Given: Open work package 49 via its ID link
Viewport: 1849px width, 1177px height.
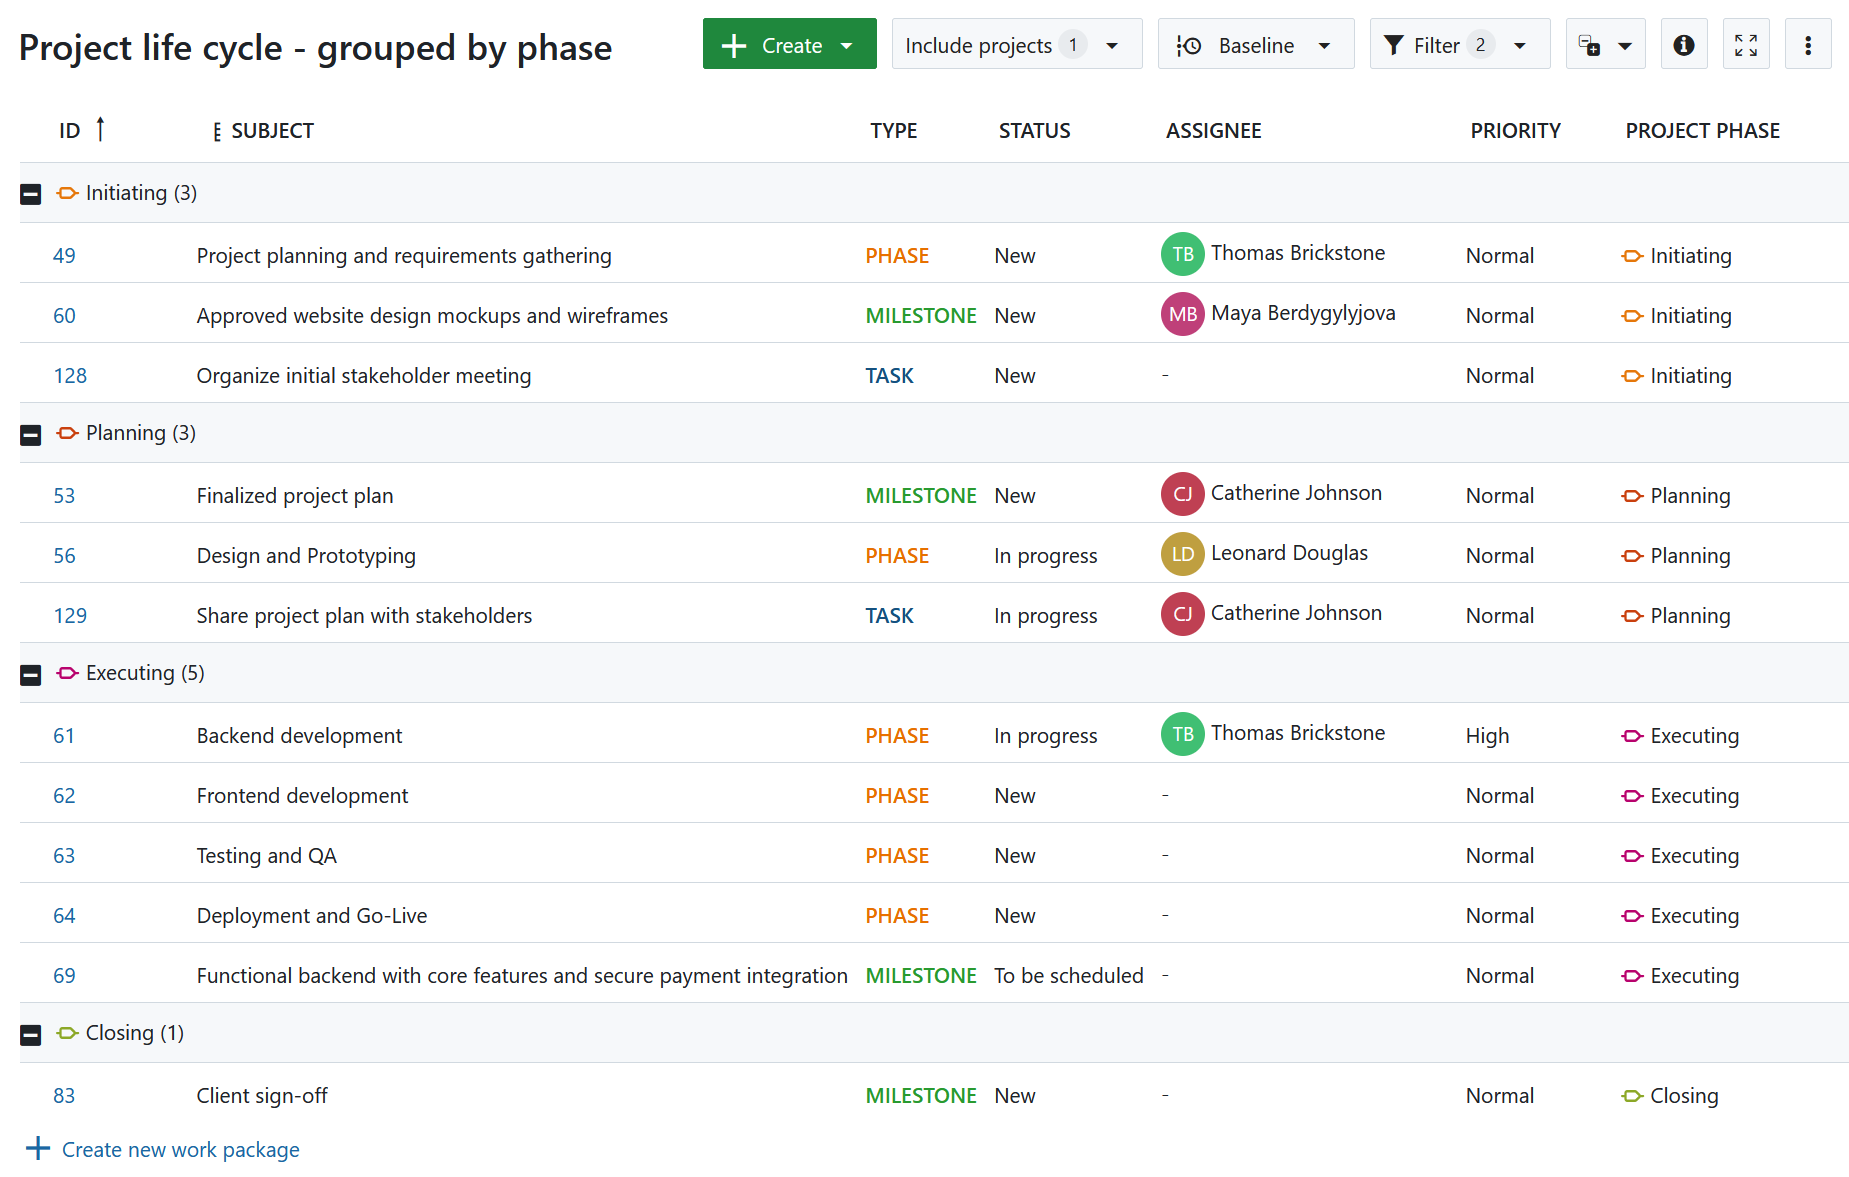Looking at the screenshot, I should coord(64,255).
